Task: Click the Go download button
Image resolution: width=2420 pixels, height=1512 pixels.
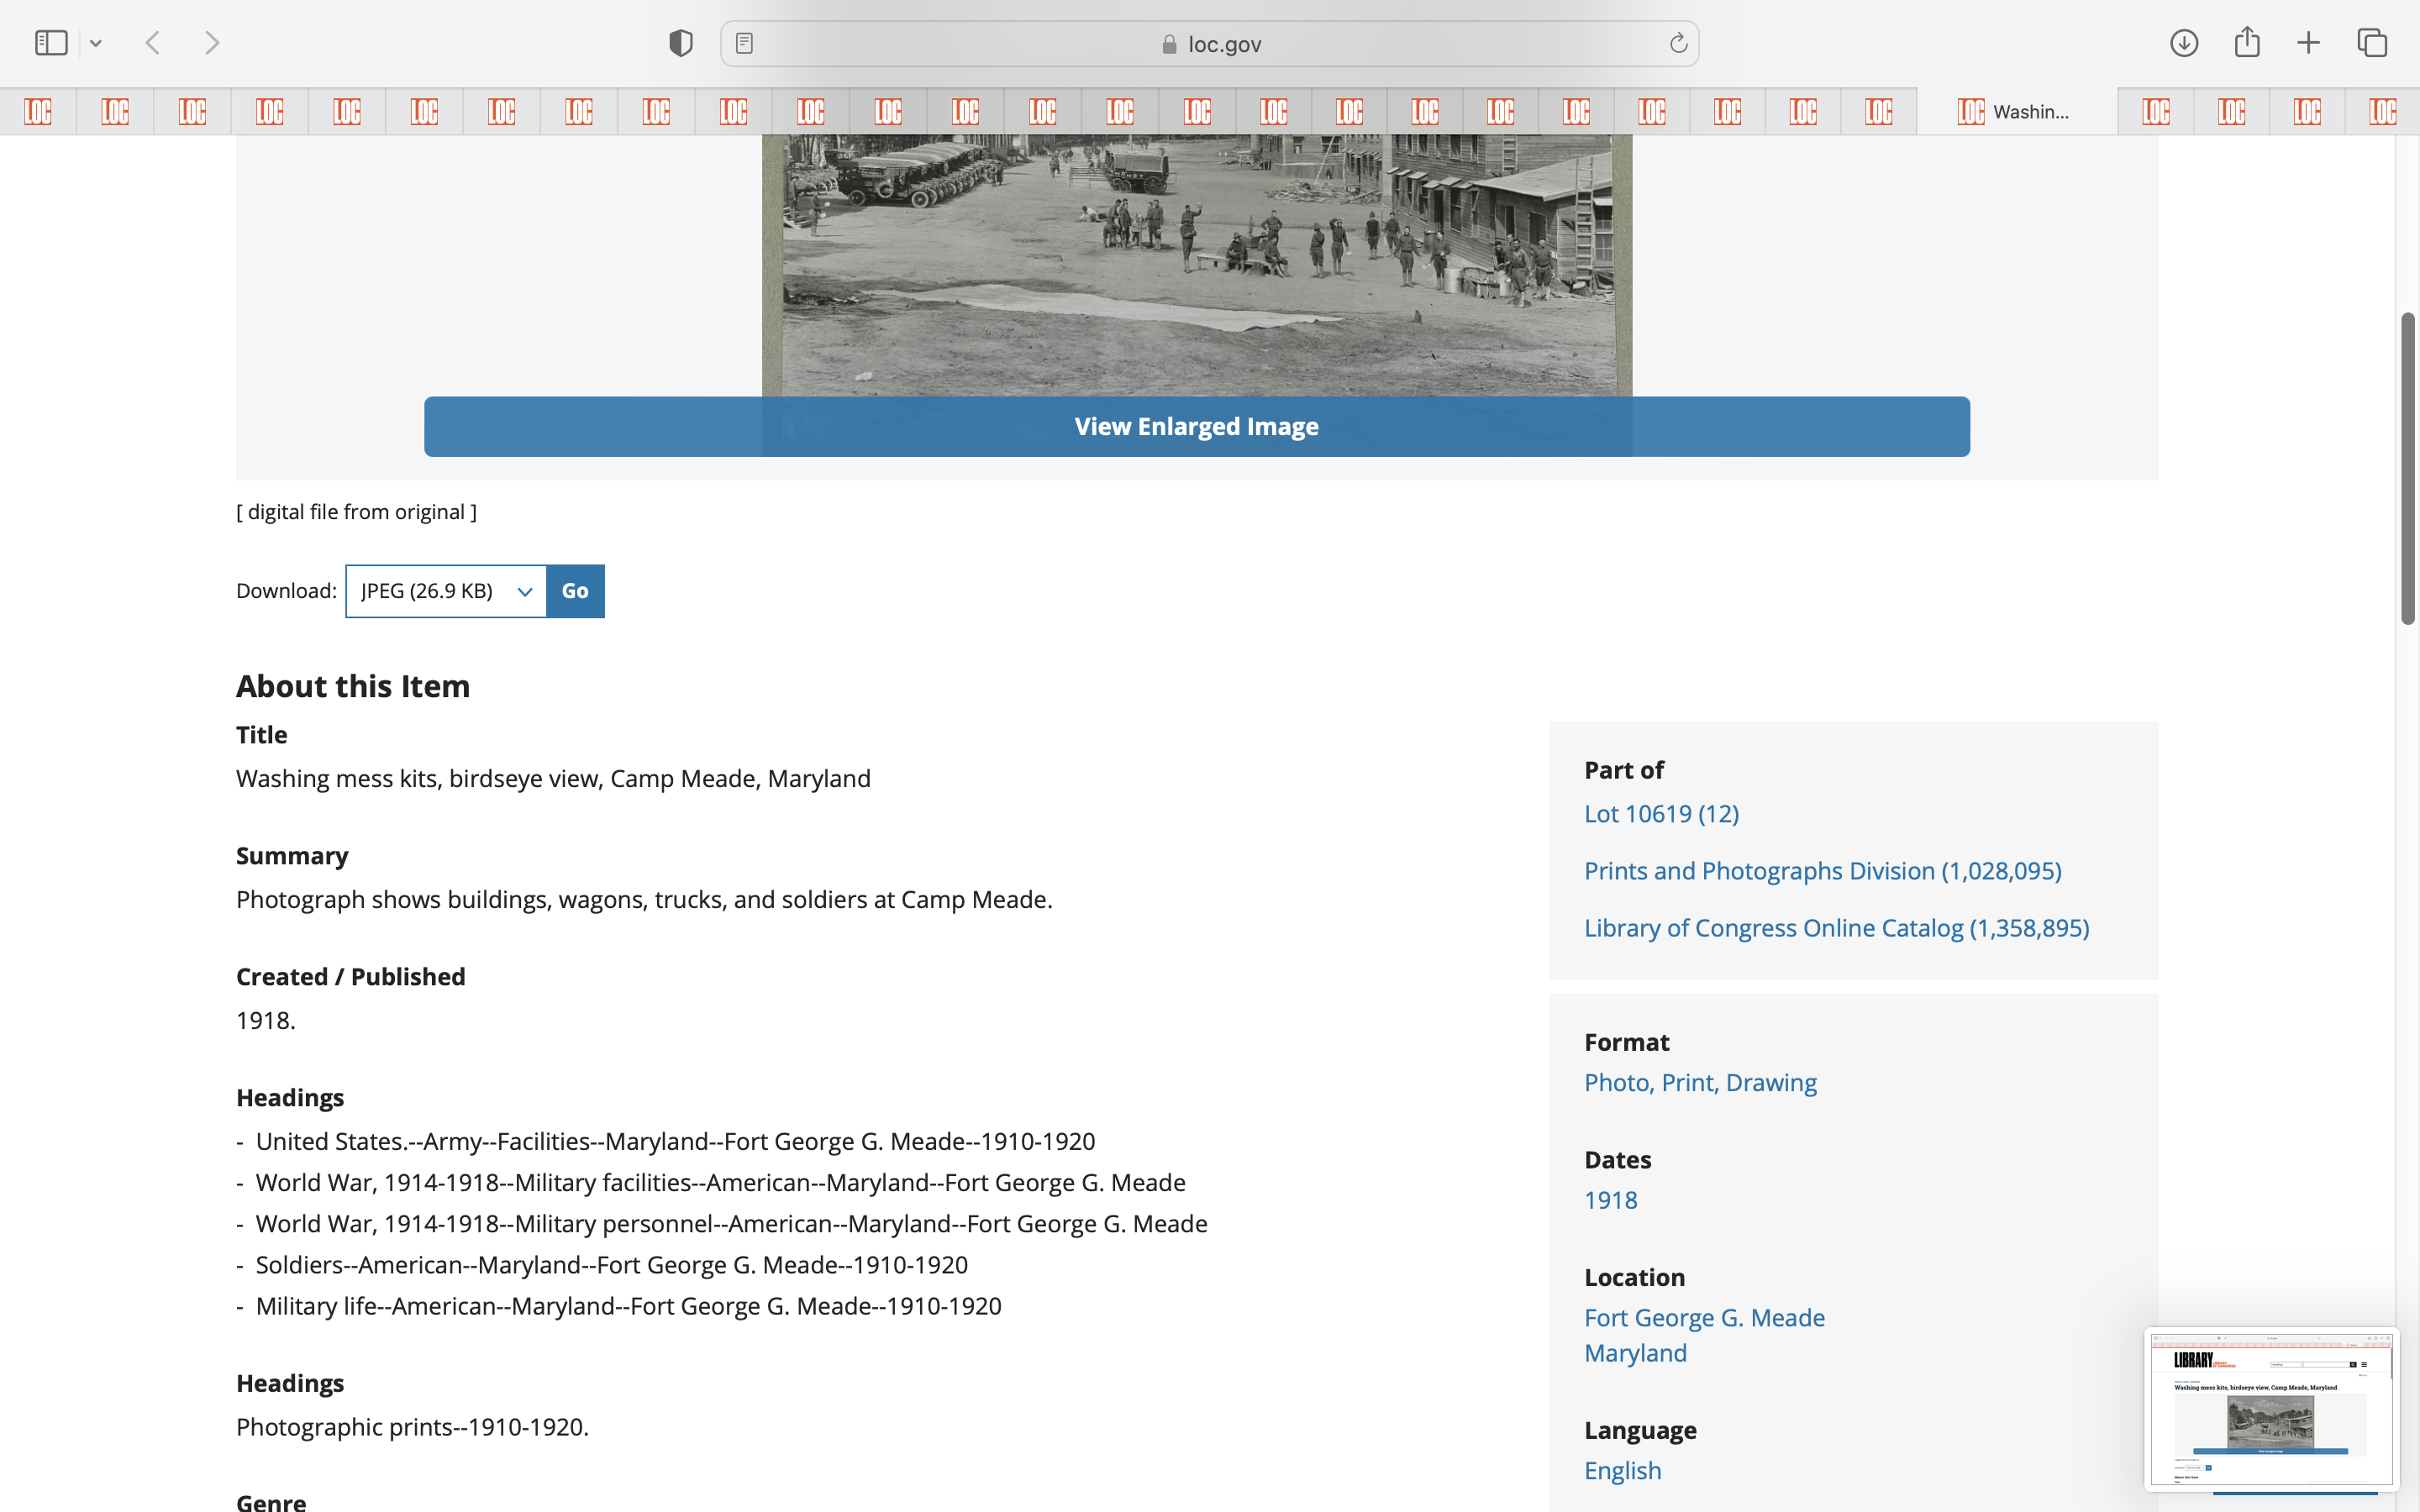Action: (575, 591)
